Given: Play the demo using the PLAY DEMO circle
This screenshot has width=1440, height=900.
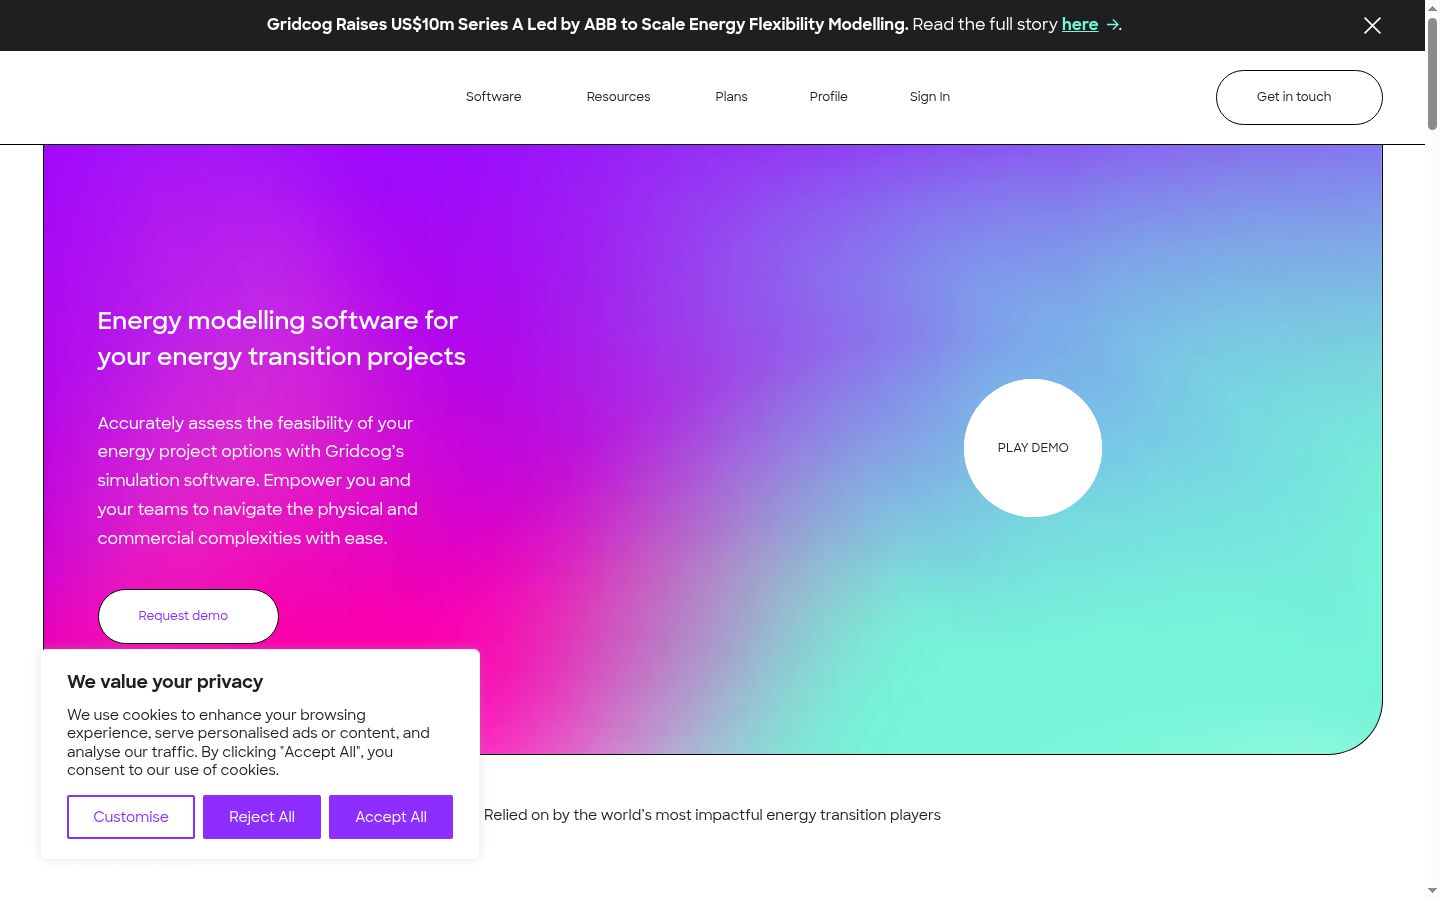Looking at the screenshot, I should tap(1033, 448).
